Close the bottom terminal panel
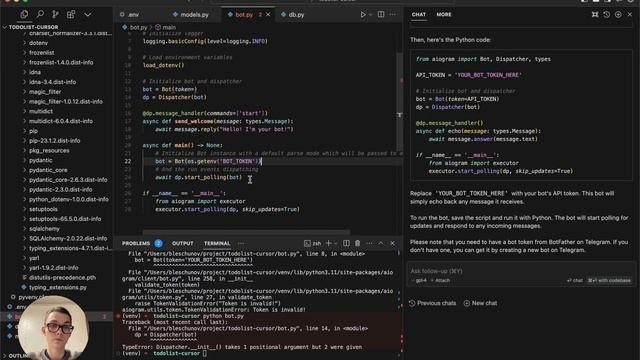The width and height of the screenshot is (640, 360). tap(393, 243)
